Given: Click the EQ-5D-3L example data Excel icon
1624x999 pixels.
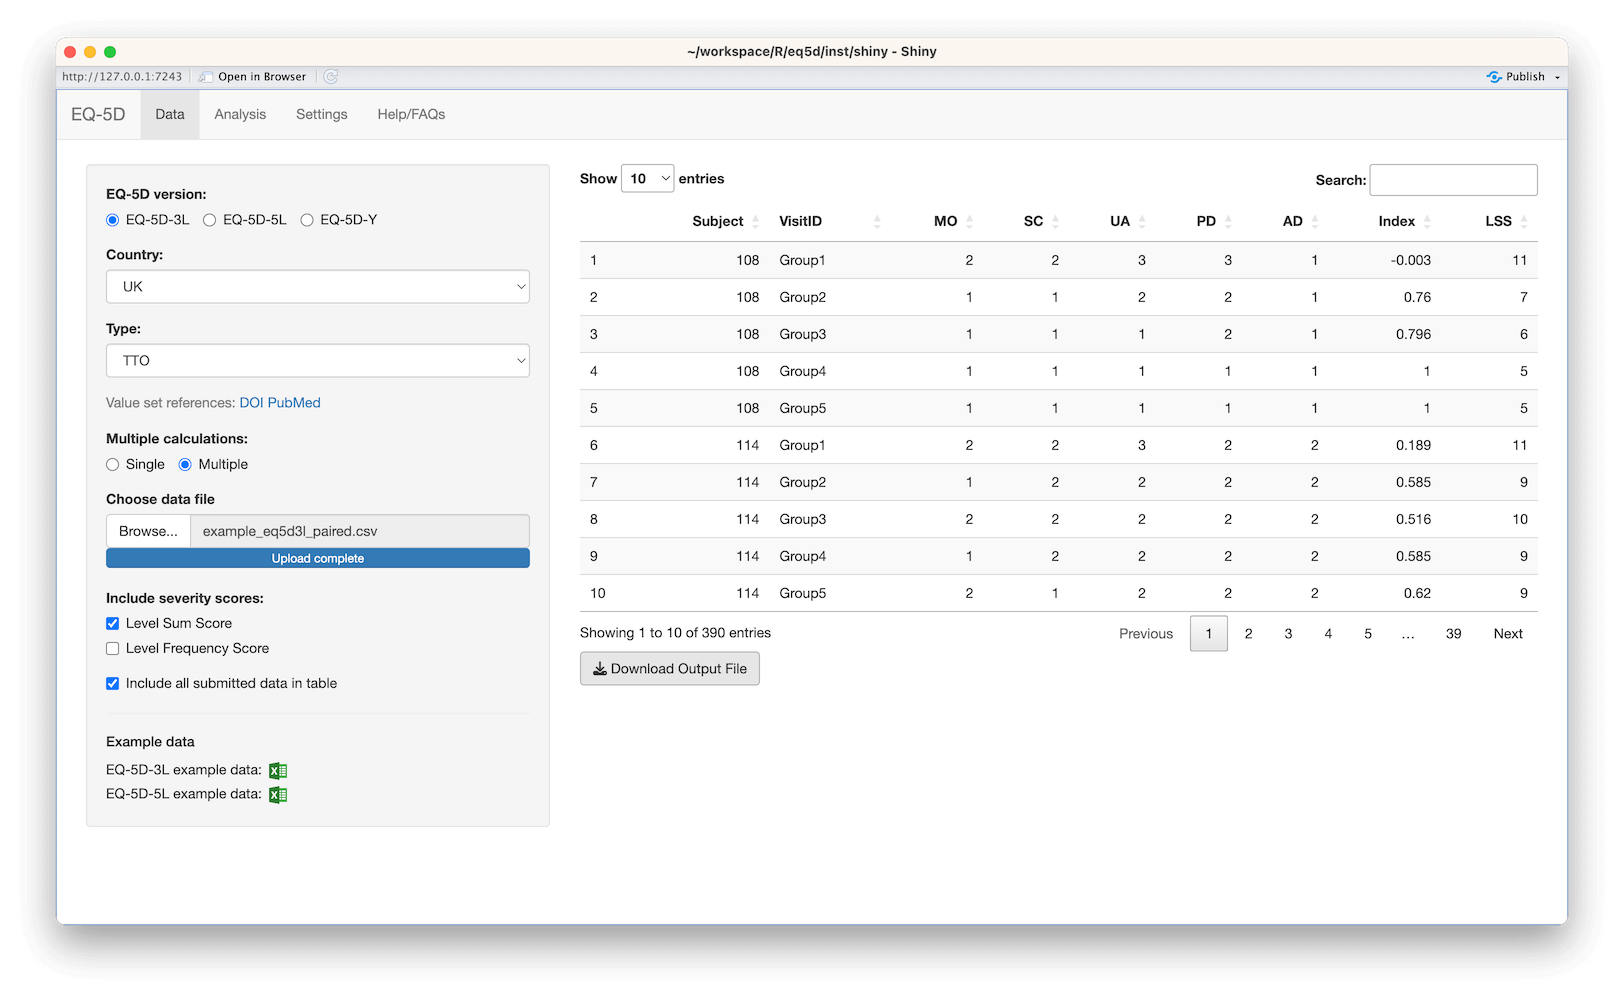Looking at the screenshot, I should click(x=278, y=771).
